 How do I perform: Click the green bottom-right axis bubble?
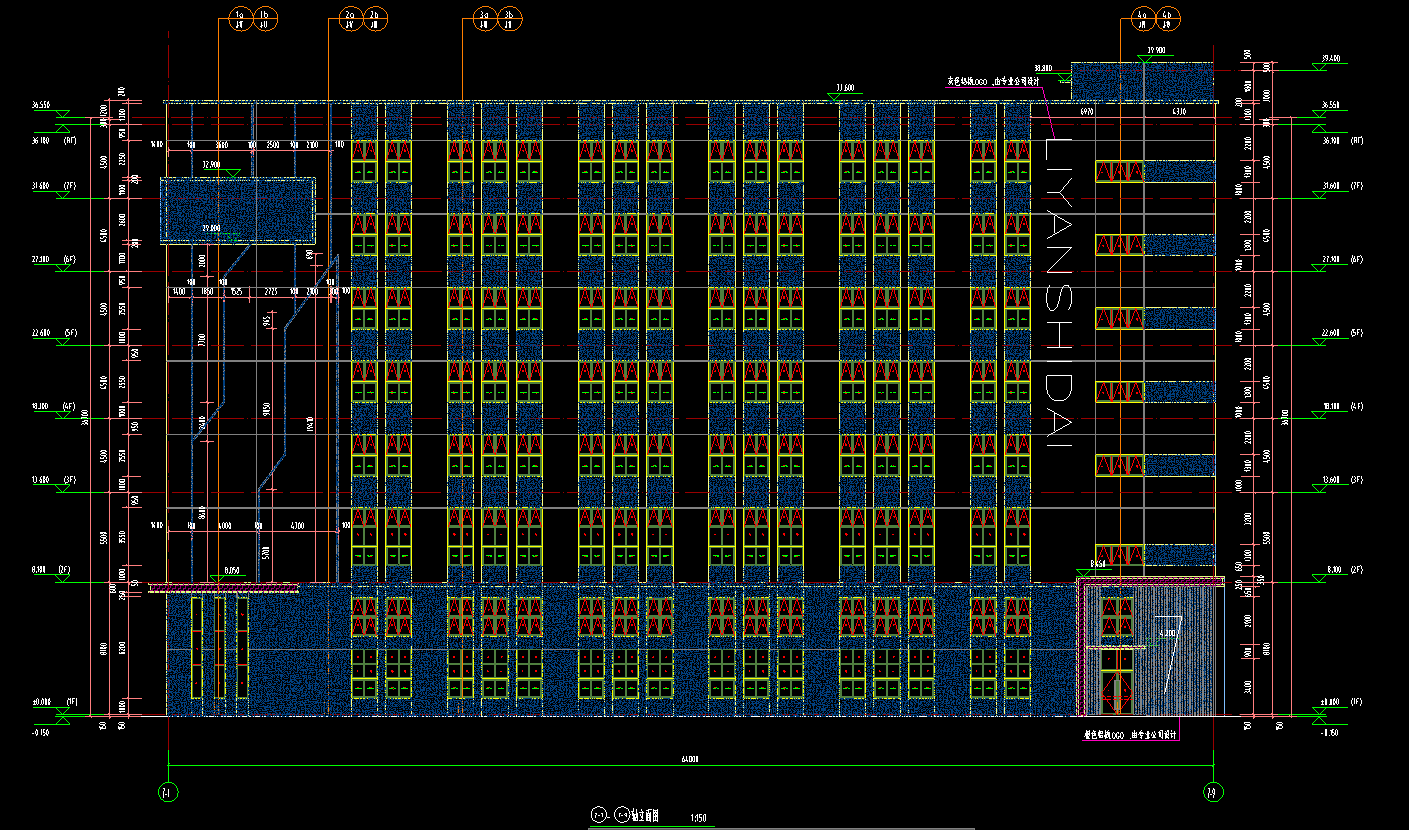point(1211,792)
